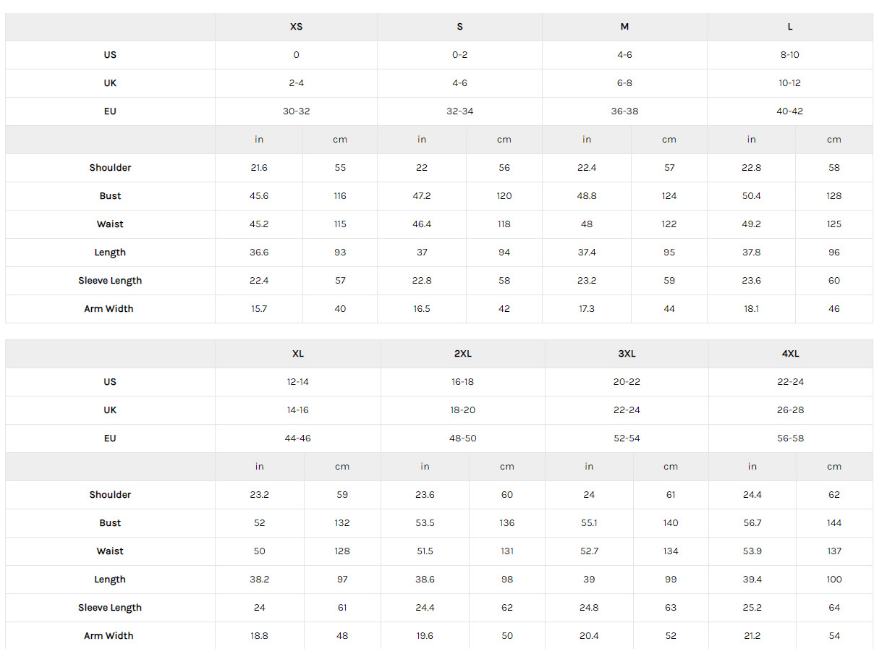Screen dimensions: 884x664
Task: Select the XL waist value 128
Action: [x=342, y=551]
